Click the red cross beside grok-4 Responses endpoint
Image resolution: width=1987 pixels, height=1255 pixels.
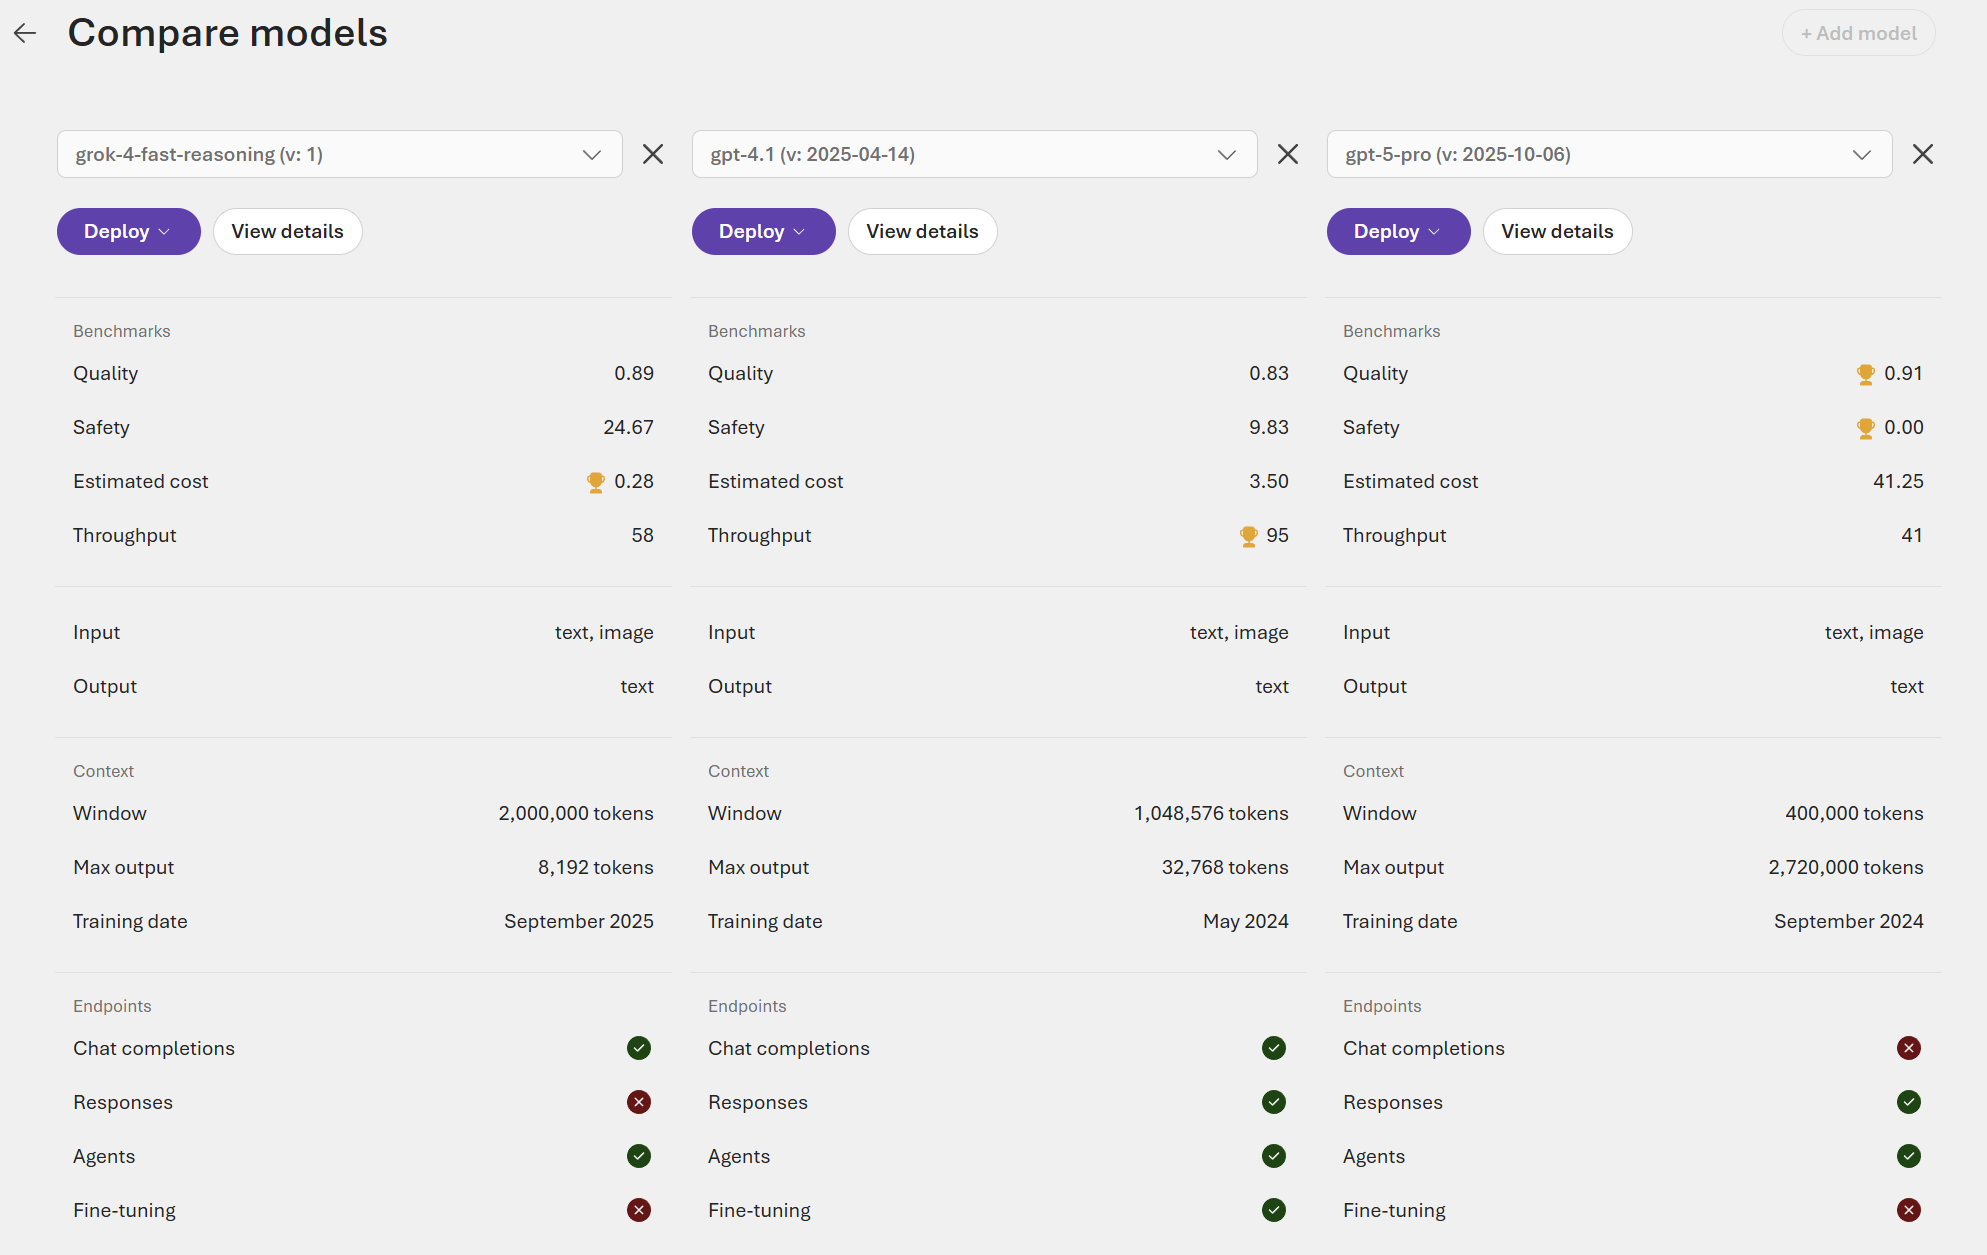point(639,1102)
